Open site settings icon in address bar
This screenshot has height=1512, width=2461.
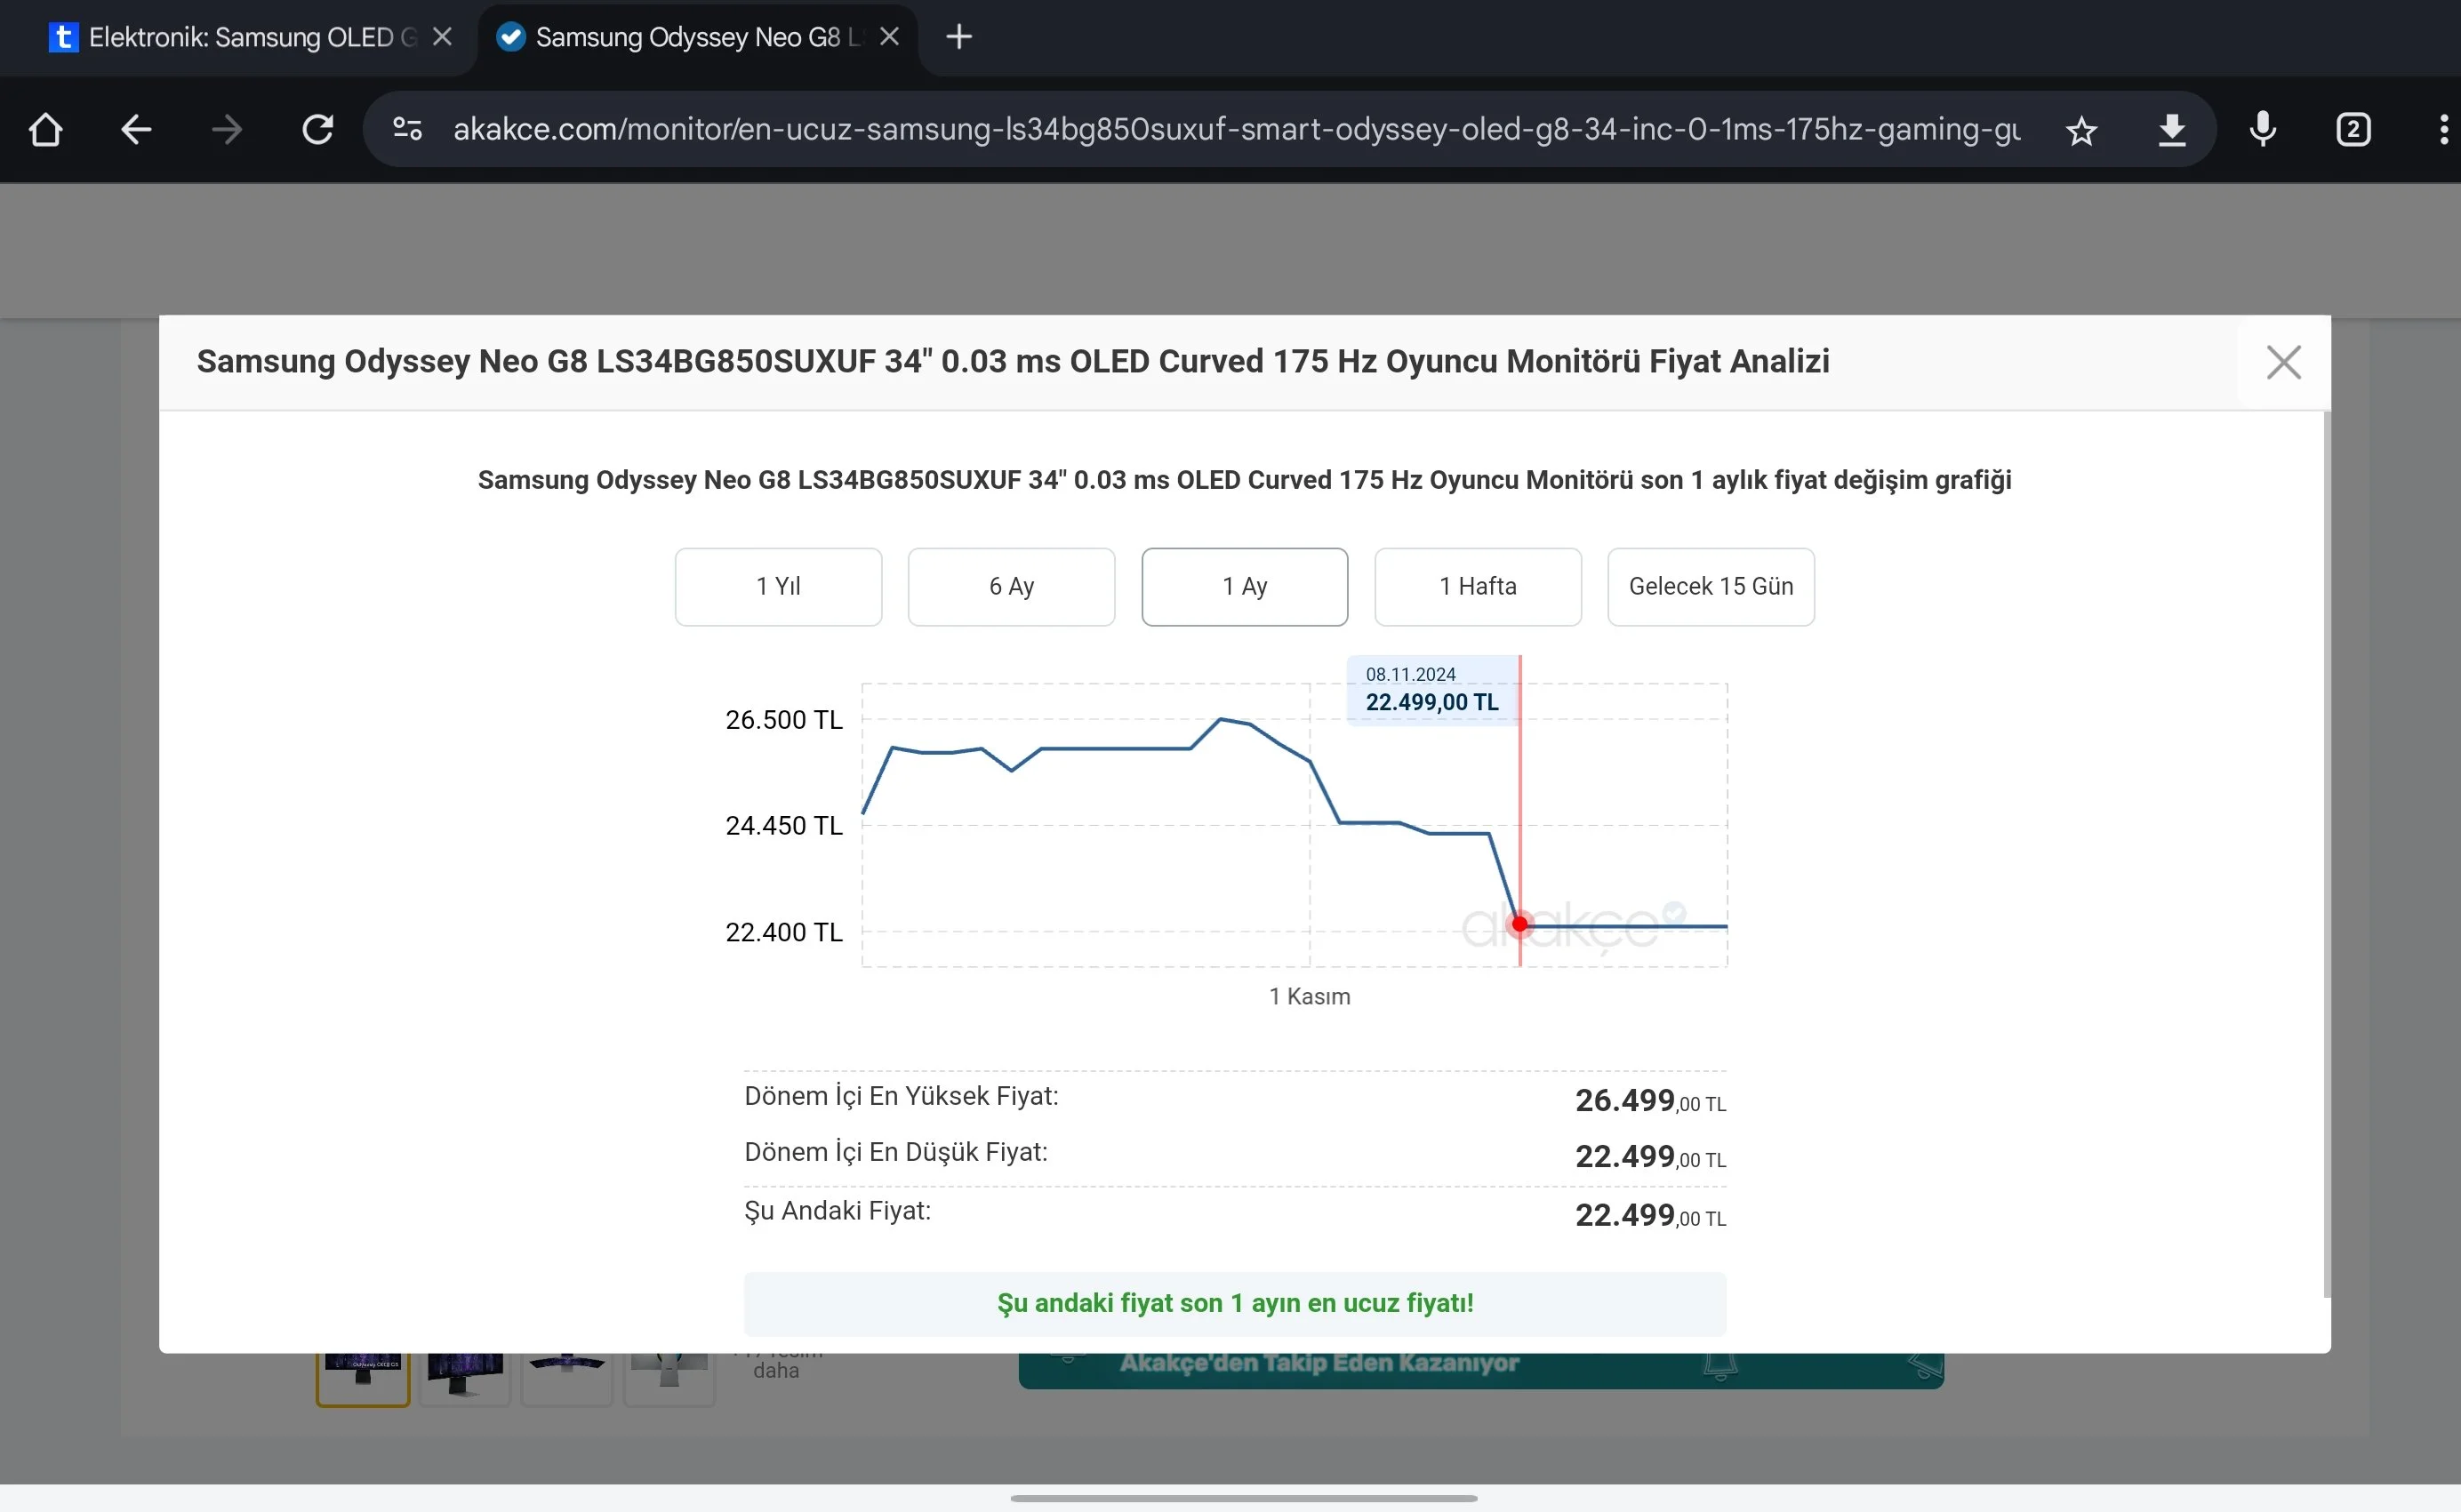coord(408,130)
